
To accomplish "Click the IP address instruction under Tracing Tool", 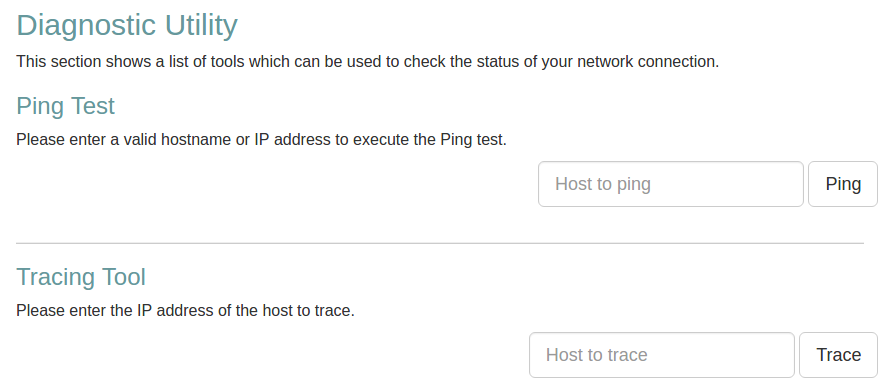I will (186, 311).
